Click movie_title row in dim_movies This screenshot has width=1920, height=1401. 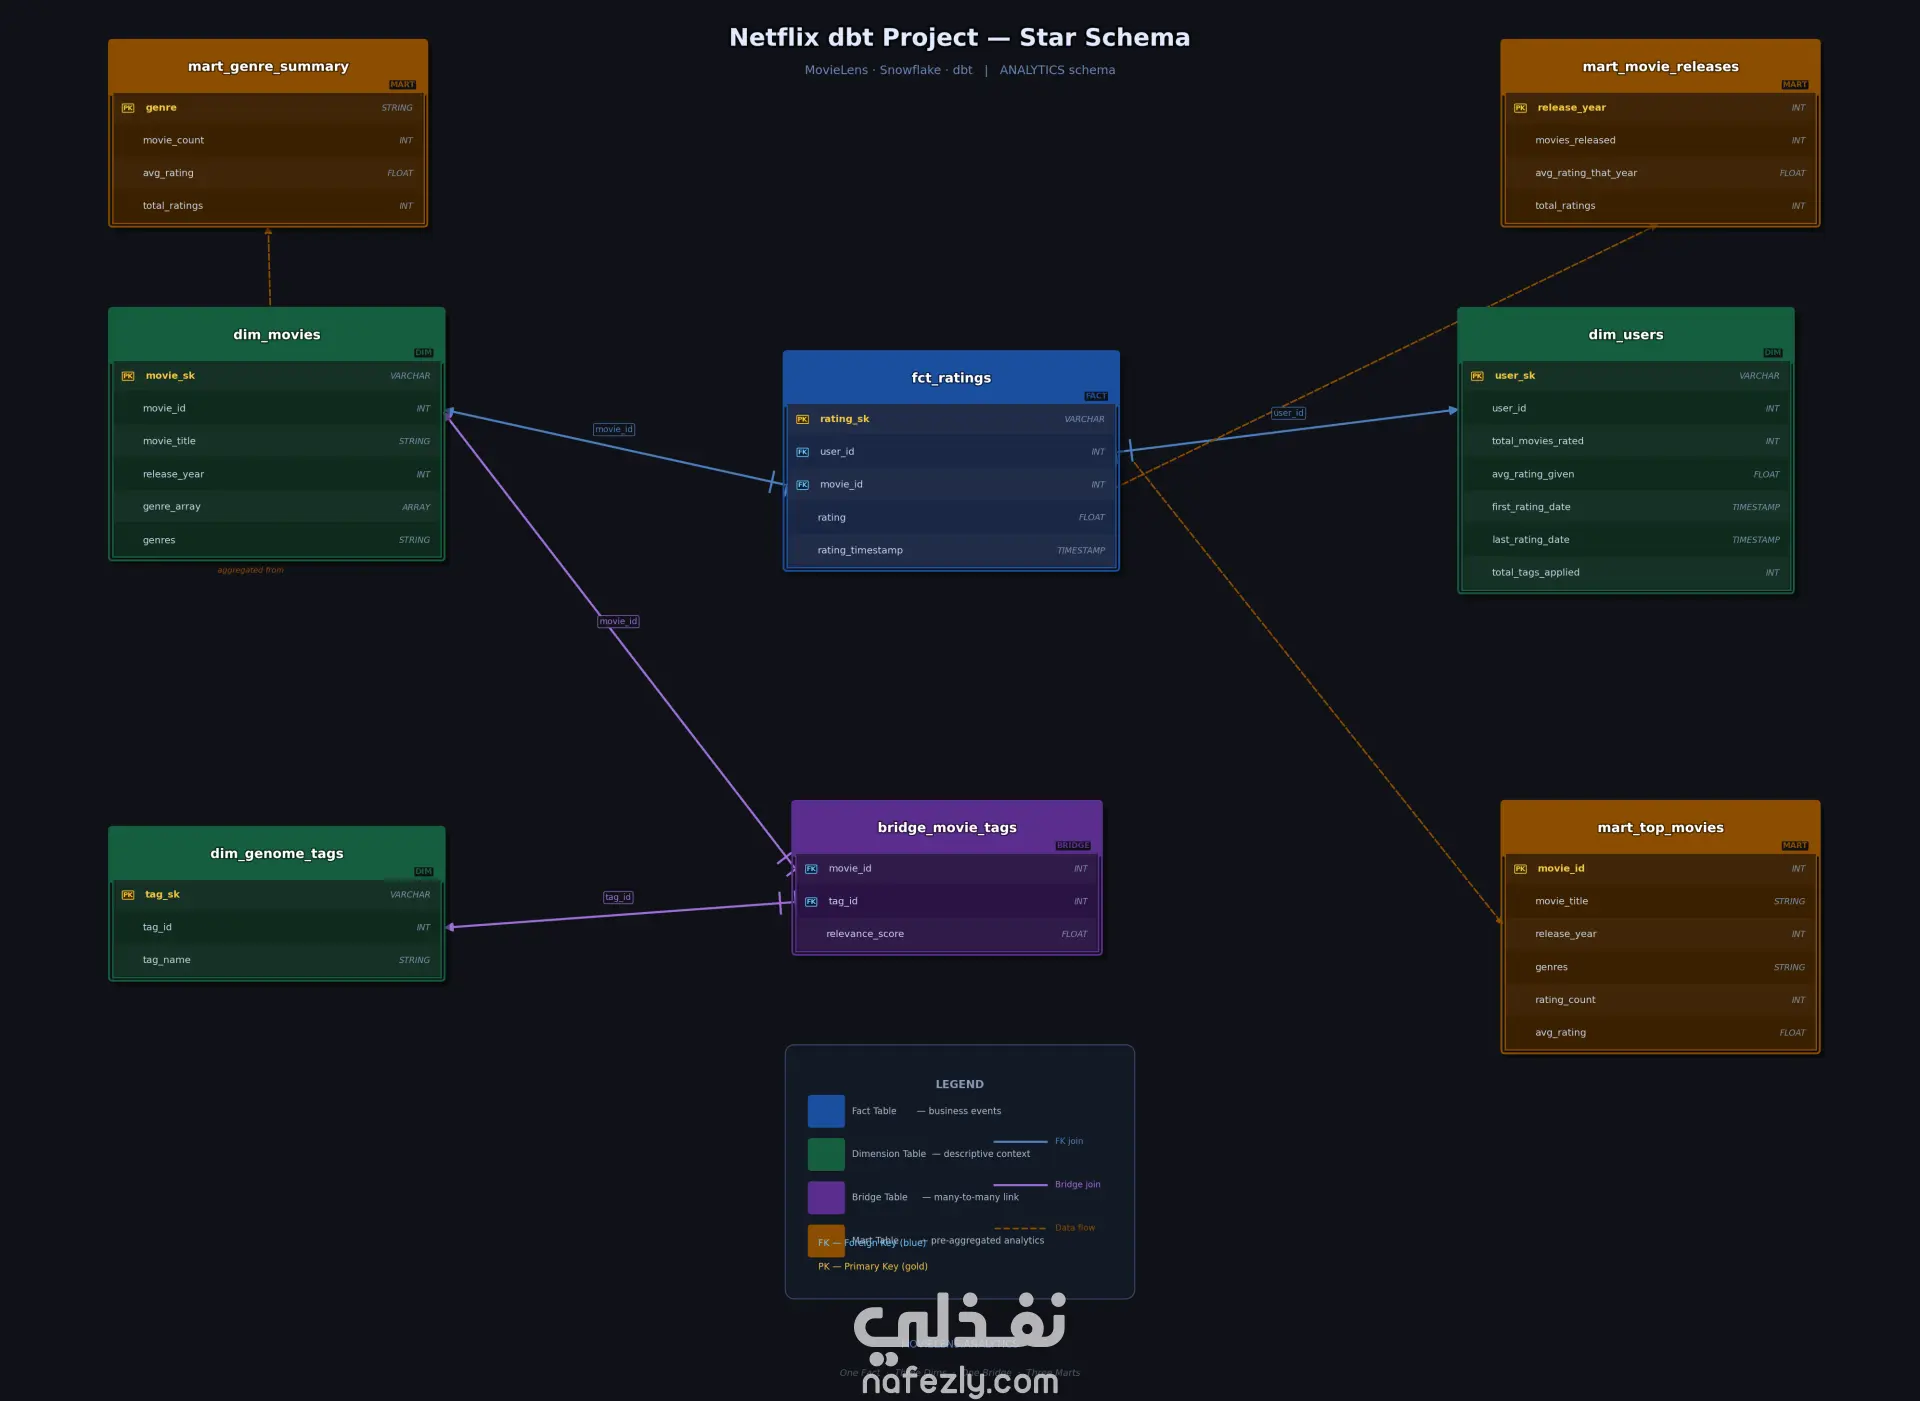277,441
